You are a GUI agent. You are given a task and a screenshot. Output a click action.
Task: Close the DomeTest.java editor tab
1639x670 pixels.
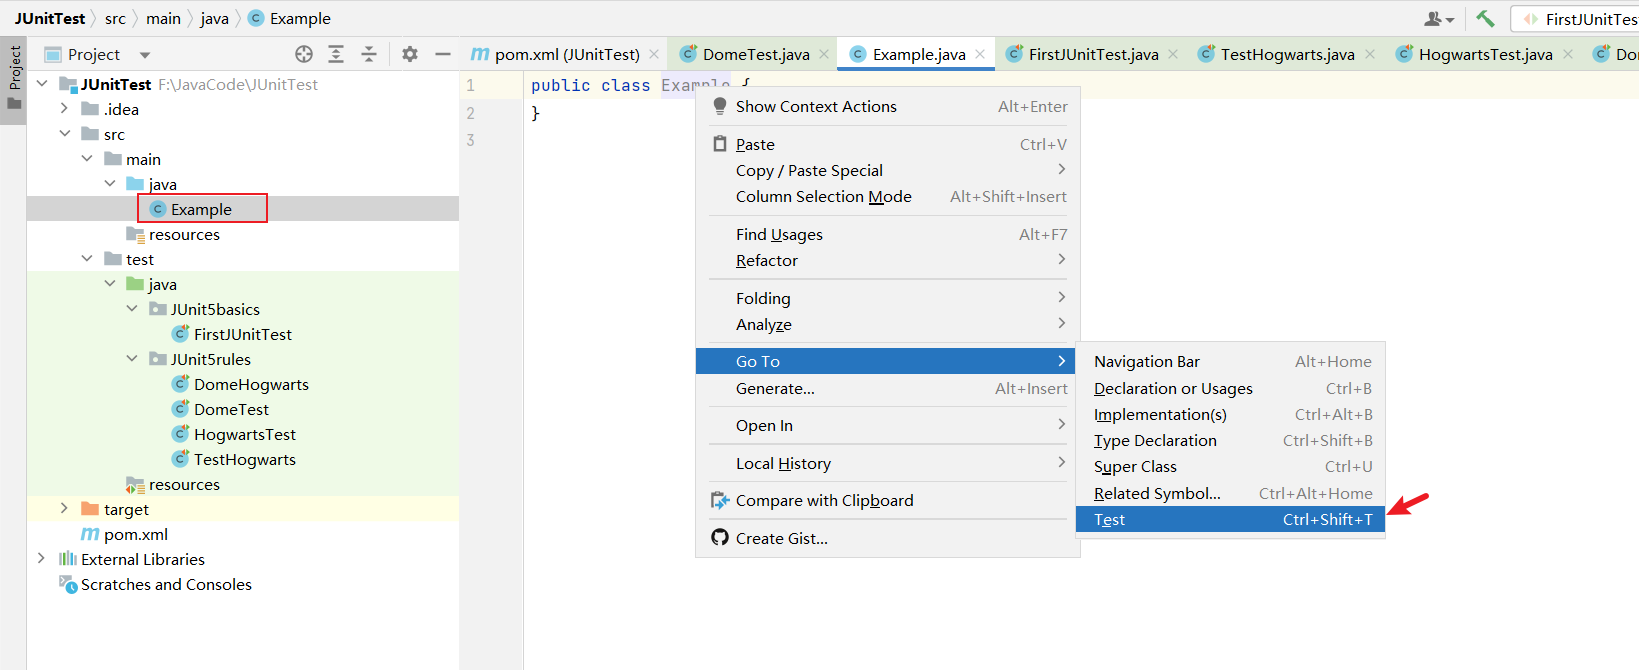(x=824, y=54)
